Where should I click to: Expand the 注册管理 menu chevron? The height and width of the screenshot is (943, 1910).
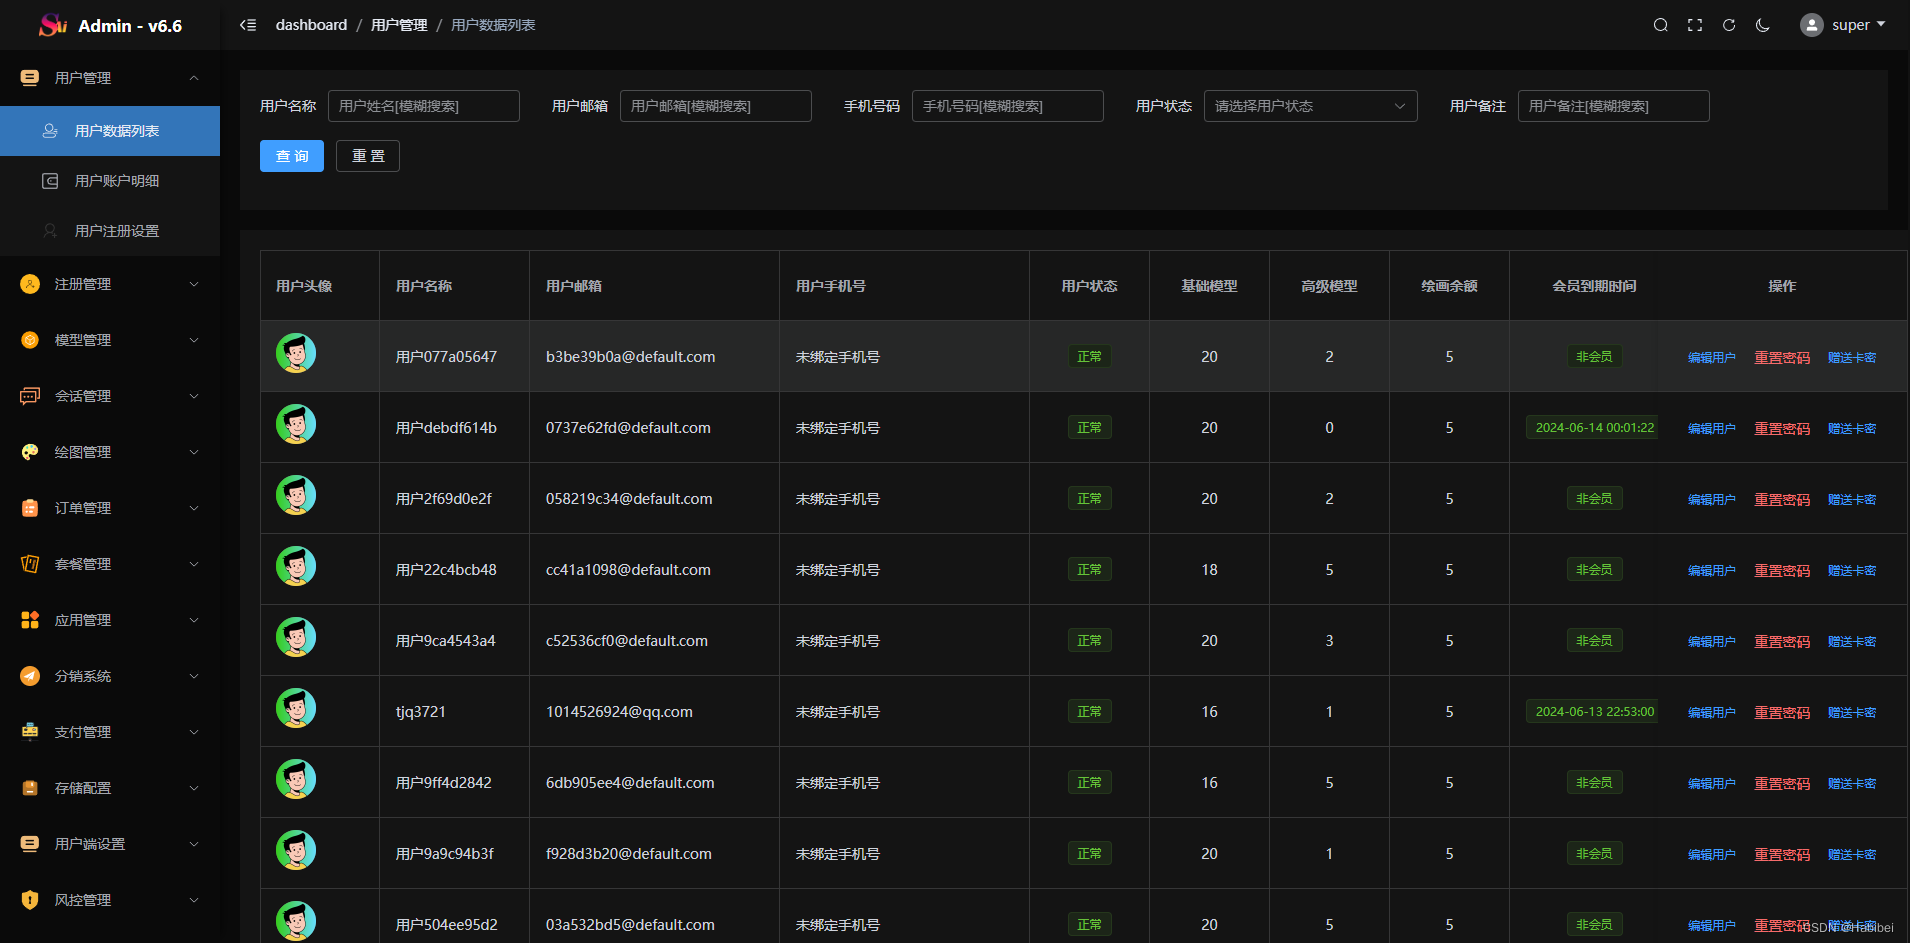[x=194, y=284]
